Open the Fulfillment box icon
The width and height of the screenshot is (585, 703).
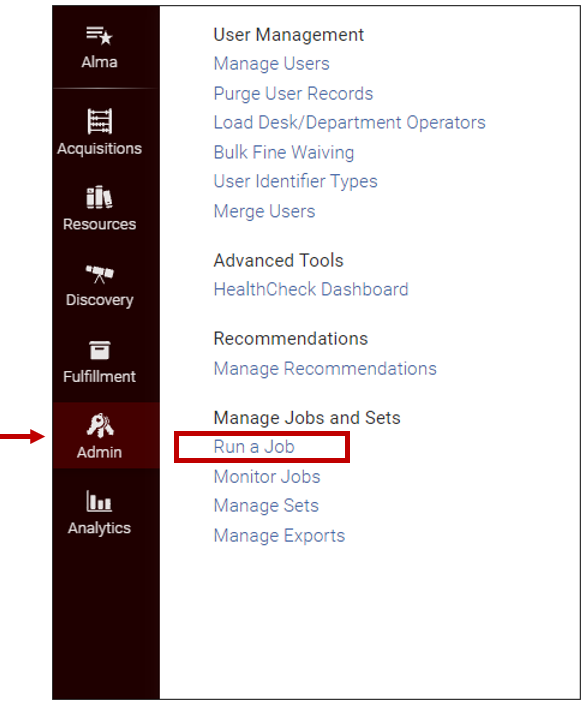click(x=100, y=350)
